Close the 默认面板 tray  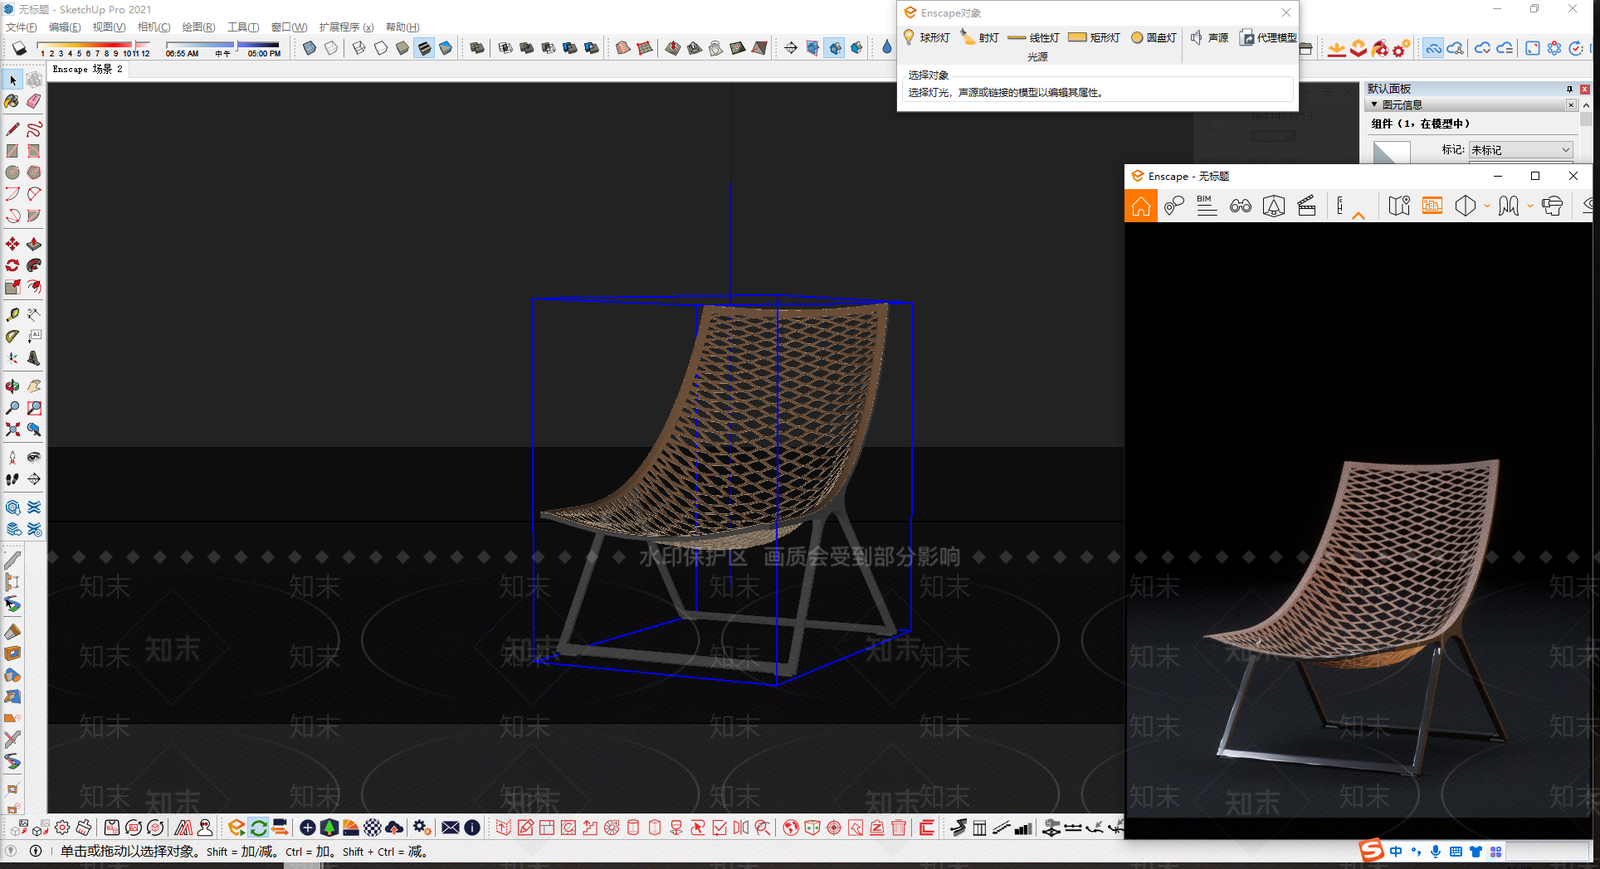[1585, 89]
